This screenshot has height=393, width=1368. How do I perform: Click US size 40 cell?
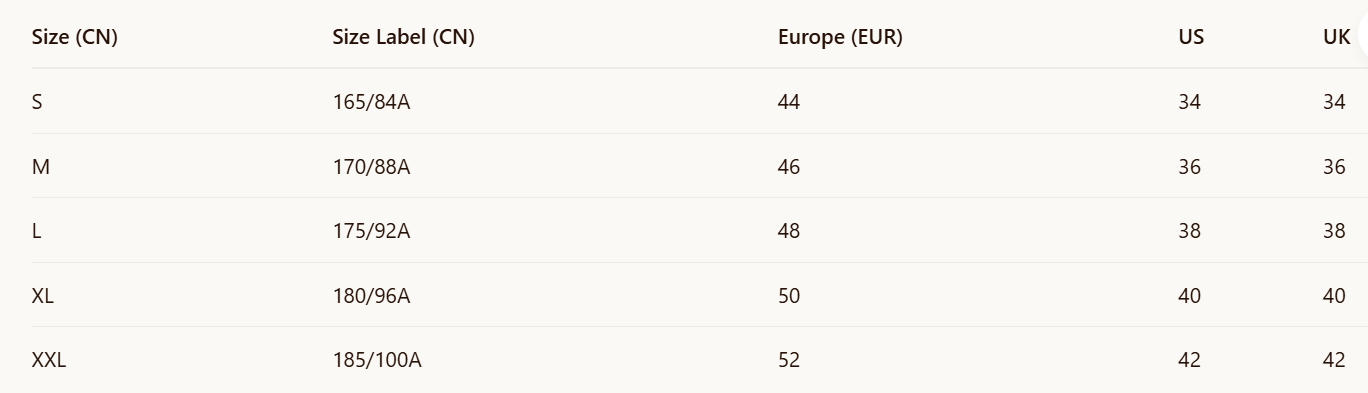click(1190, 296)
